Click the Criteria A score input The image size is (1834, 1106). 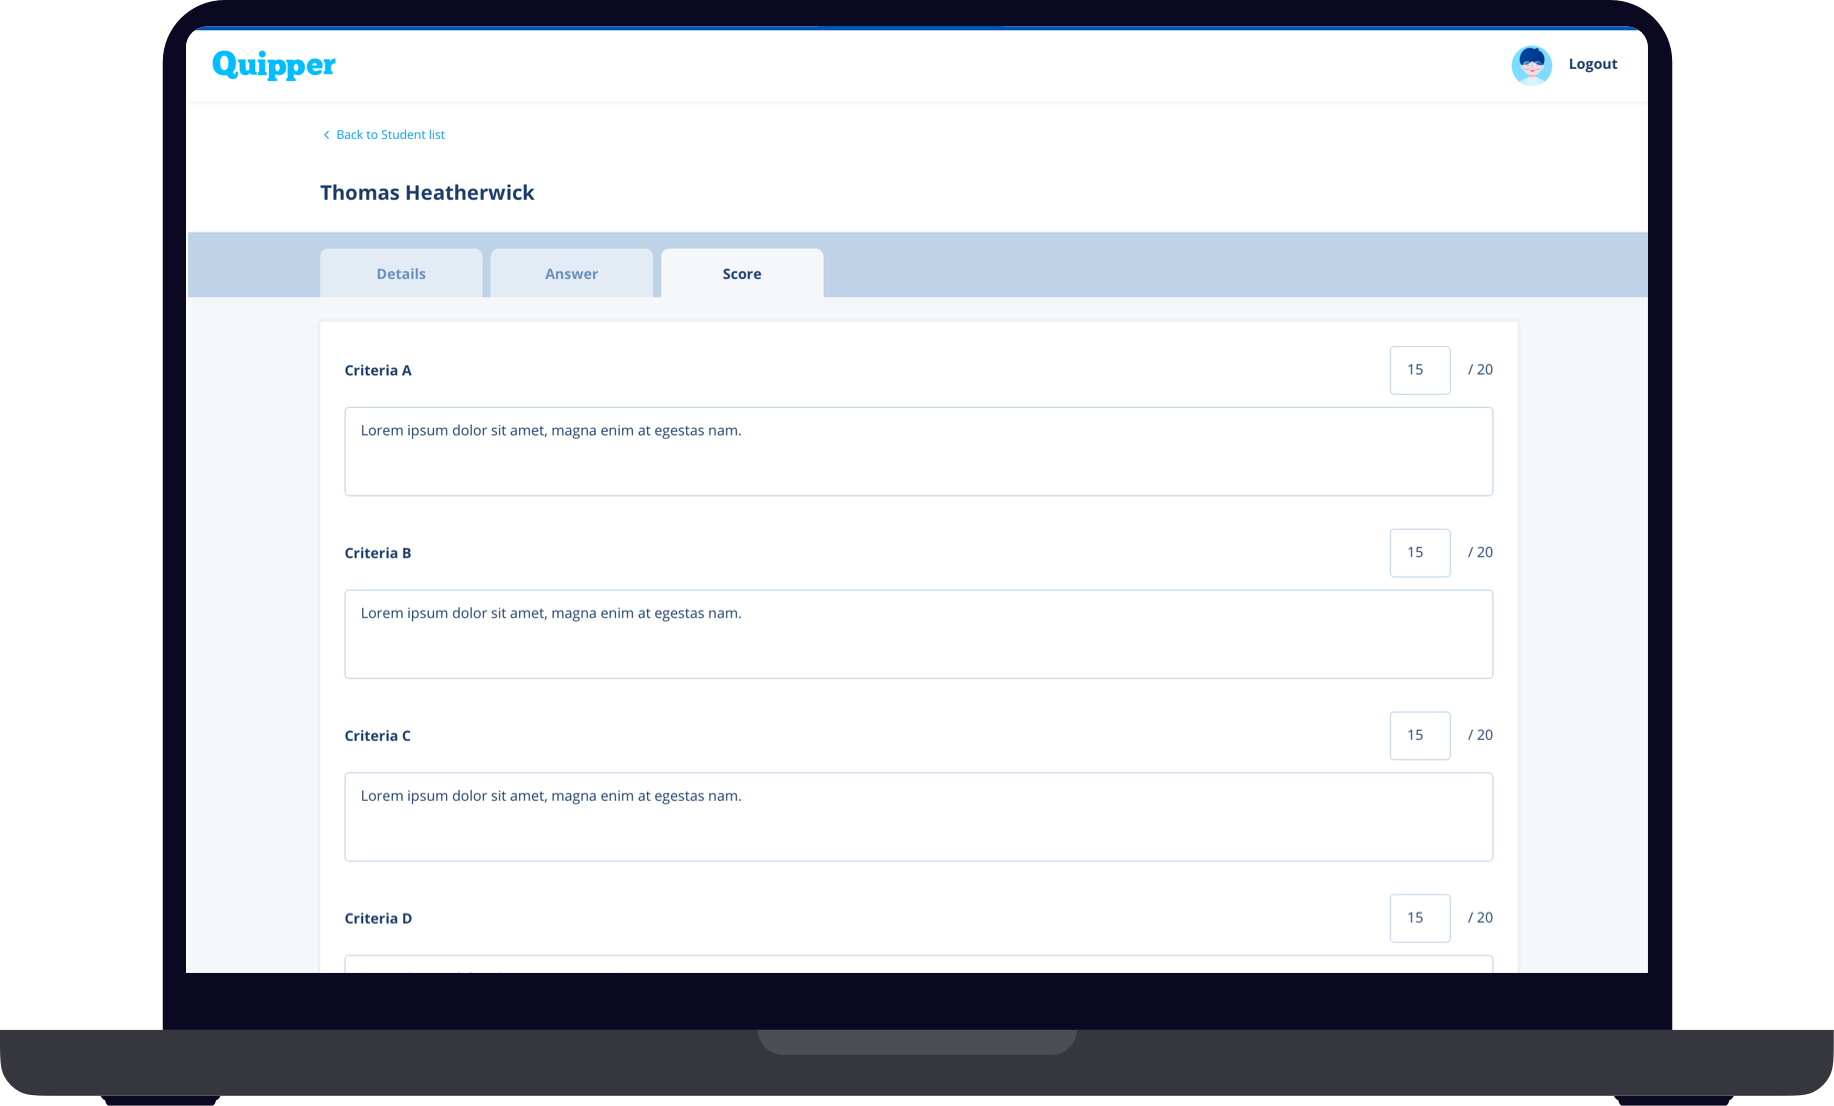tap(1419, 370)
